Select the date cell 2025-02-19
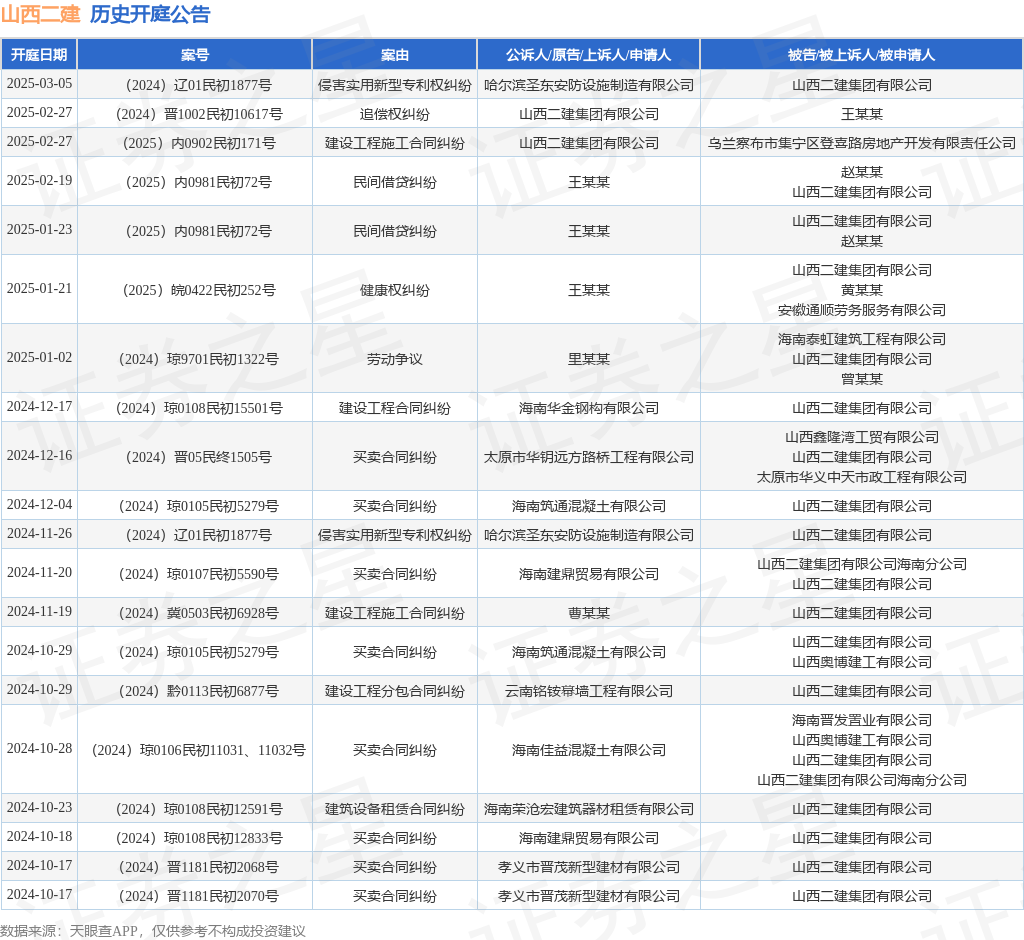The height and width of the screenshot is (940, 1024). [x=39, y=180]
